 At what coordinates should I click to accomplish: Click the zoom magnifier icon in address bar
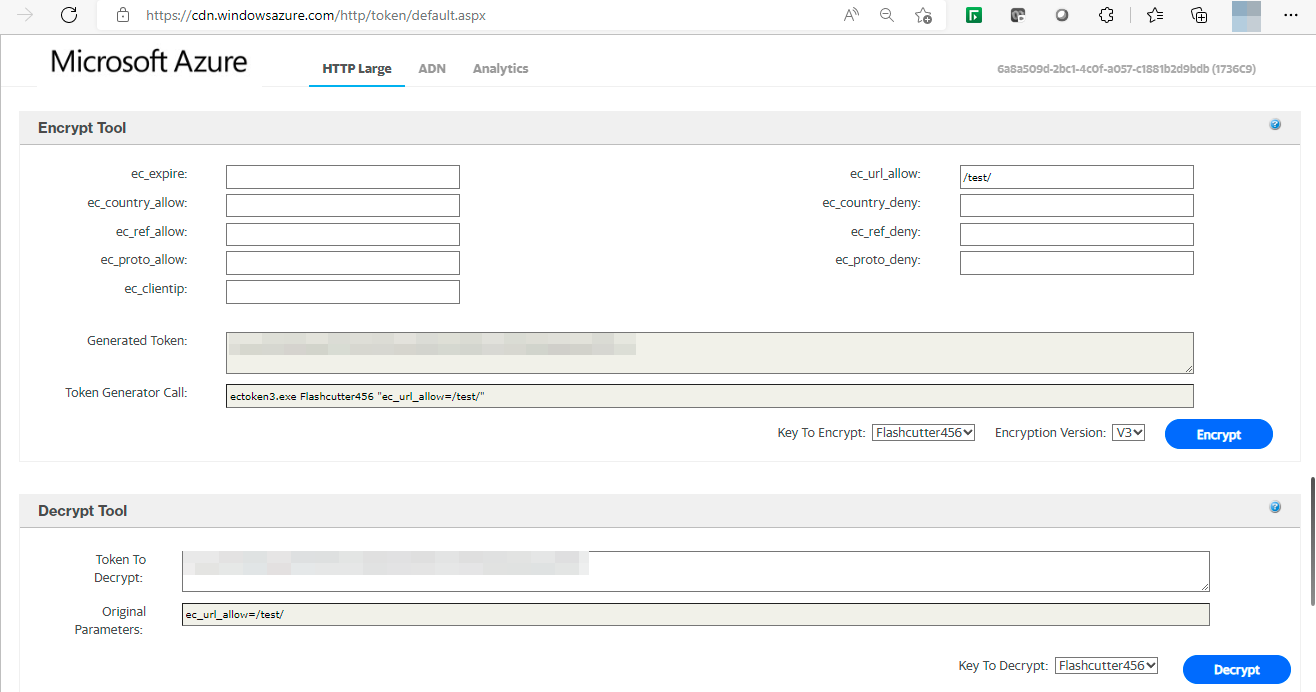[x=886, y=15]
